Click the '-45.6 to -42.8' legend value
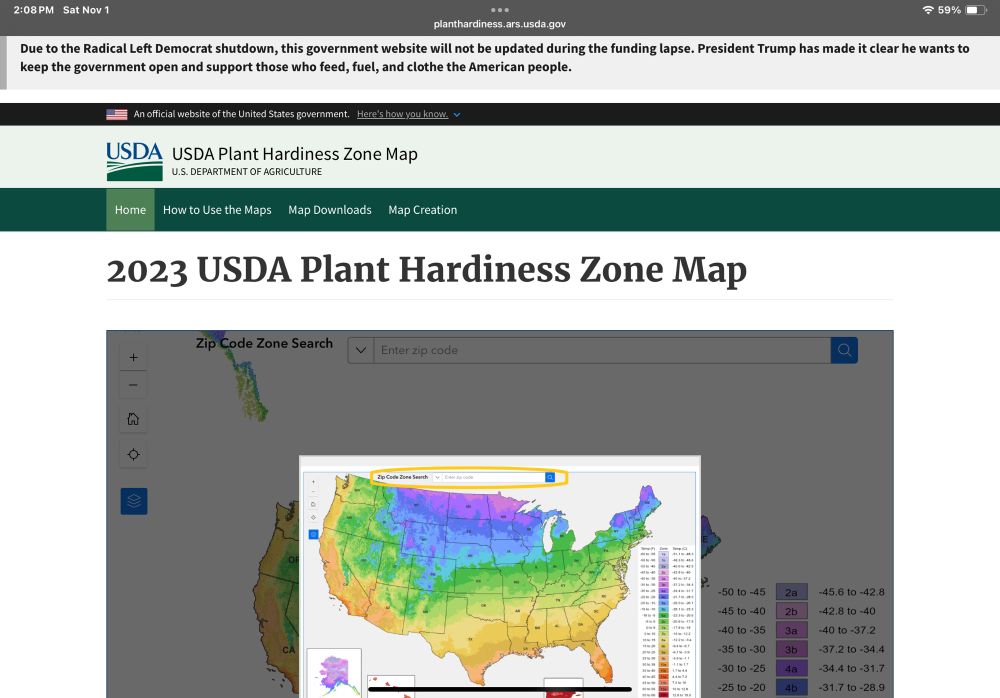Screen dimensions: 1000x698 [851, 592]
